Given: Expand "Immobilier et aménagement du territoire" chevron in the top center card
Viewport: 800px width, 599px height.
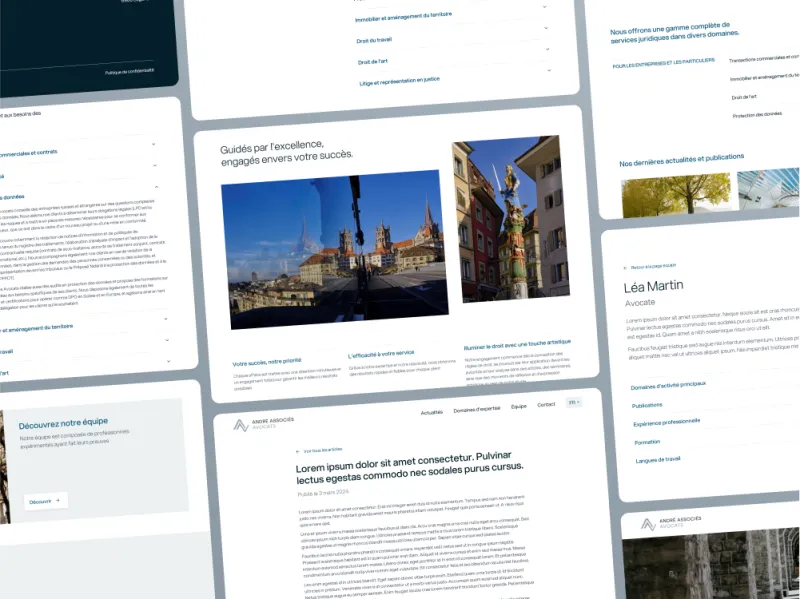Looking at the screenshot, I should click(544, 7).
